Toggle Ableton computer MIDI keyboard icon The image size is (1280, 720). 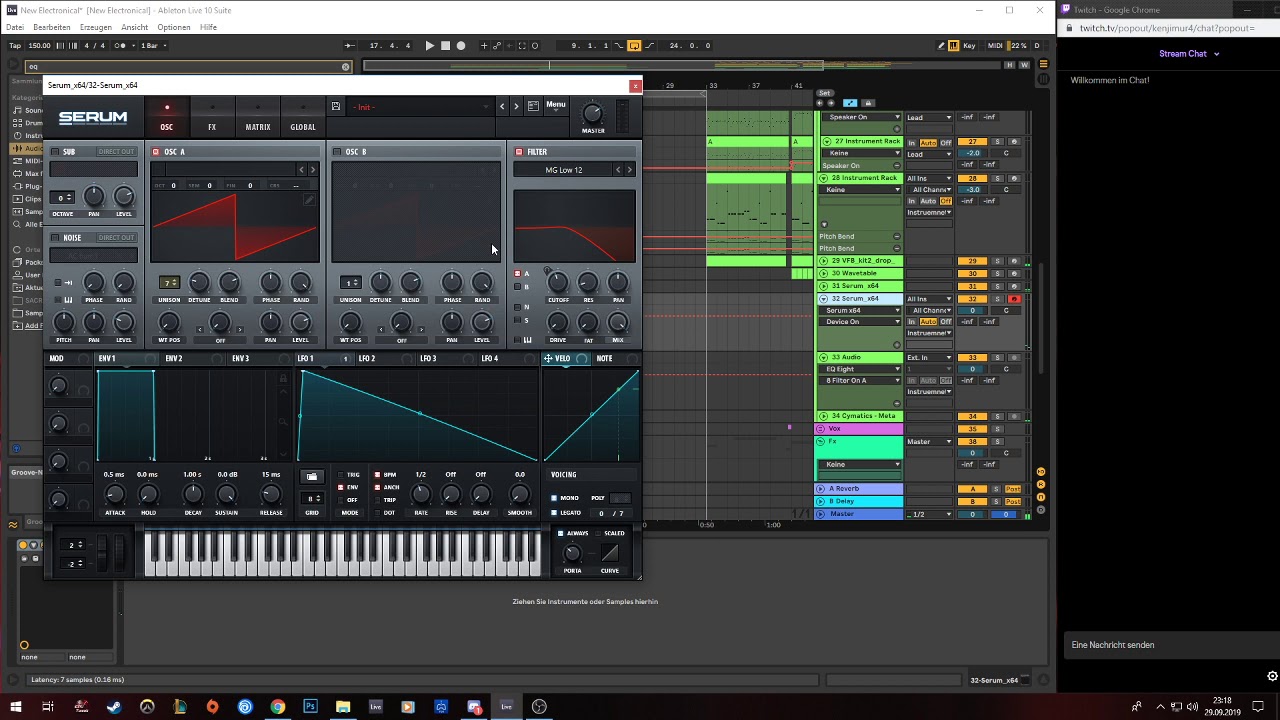pyautogui.click(x=954, y=45)
